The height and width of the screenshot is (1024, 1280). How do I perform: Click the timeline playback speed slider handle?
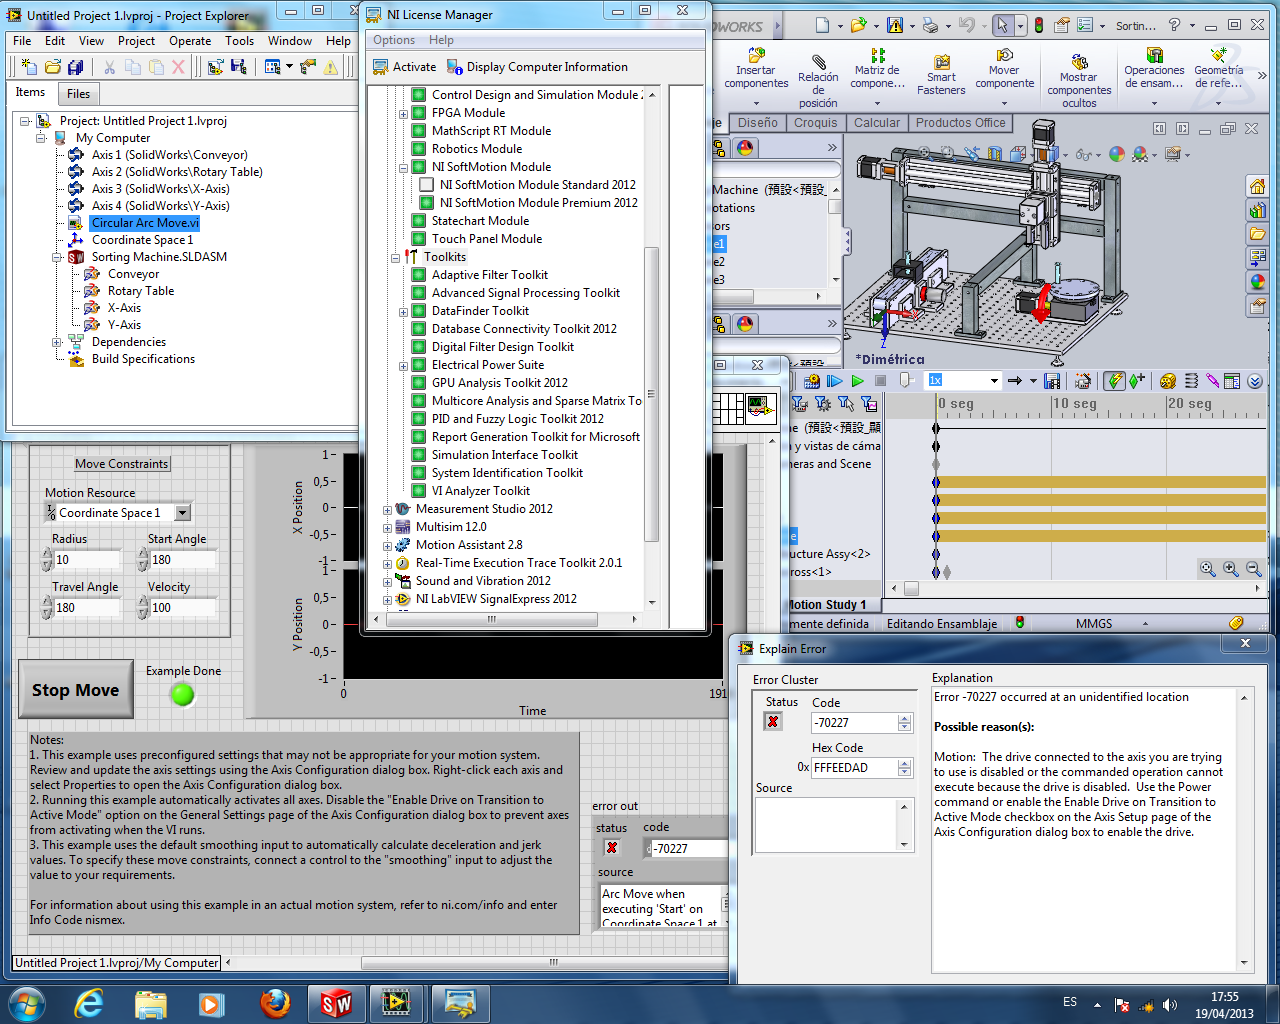click(x=905, y=381)
